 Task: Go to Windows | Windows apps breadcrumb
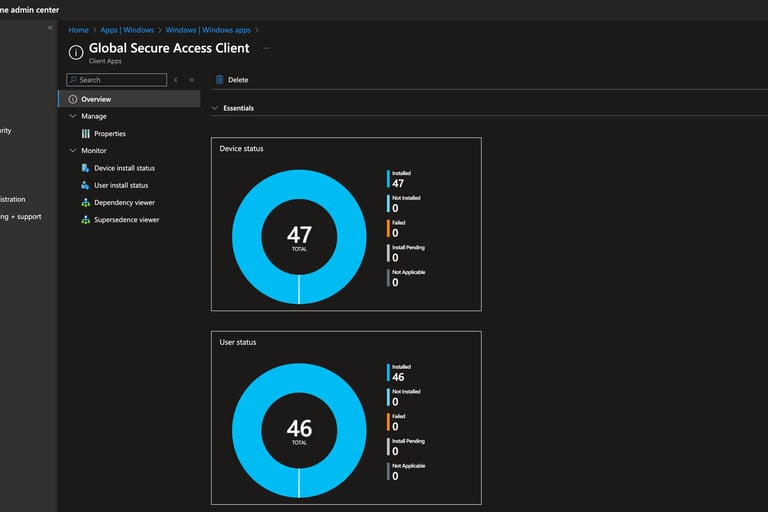pos(208,30)
